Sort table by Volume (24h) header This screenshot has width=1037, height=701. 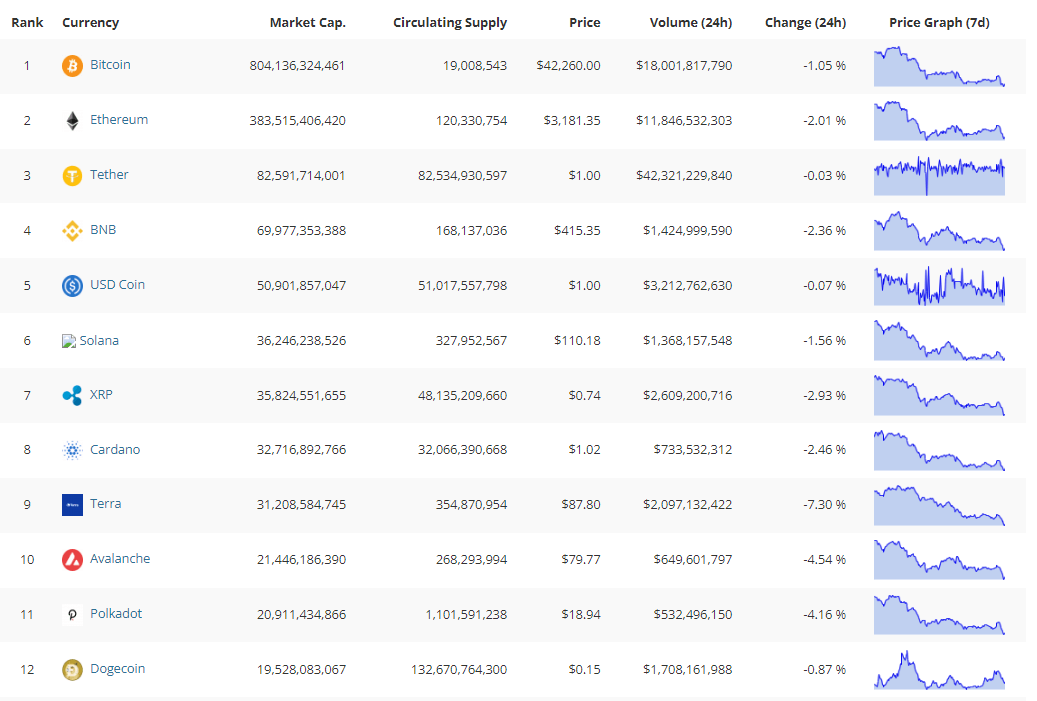(690, 22)
